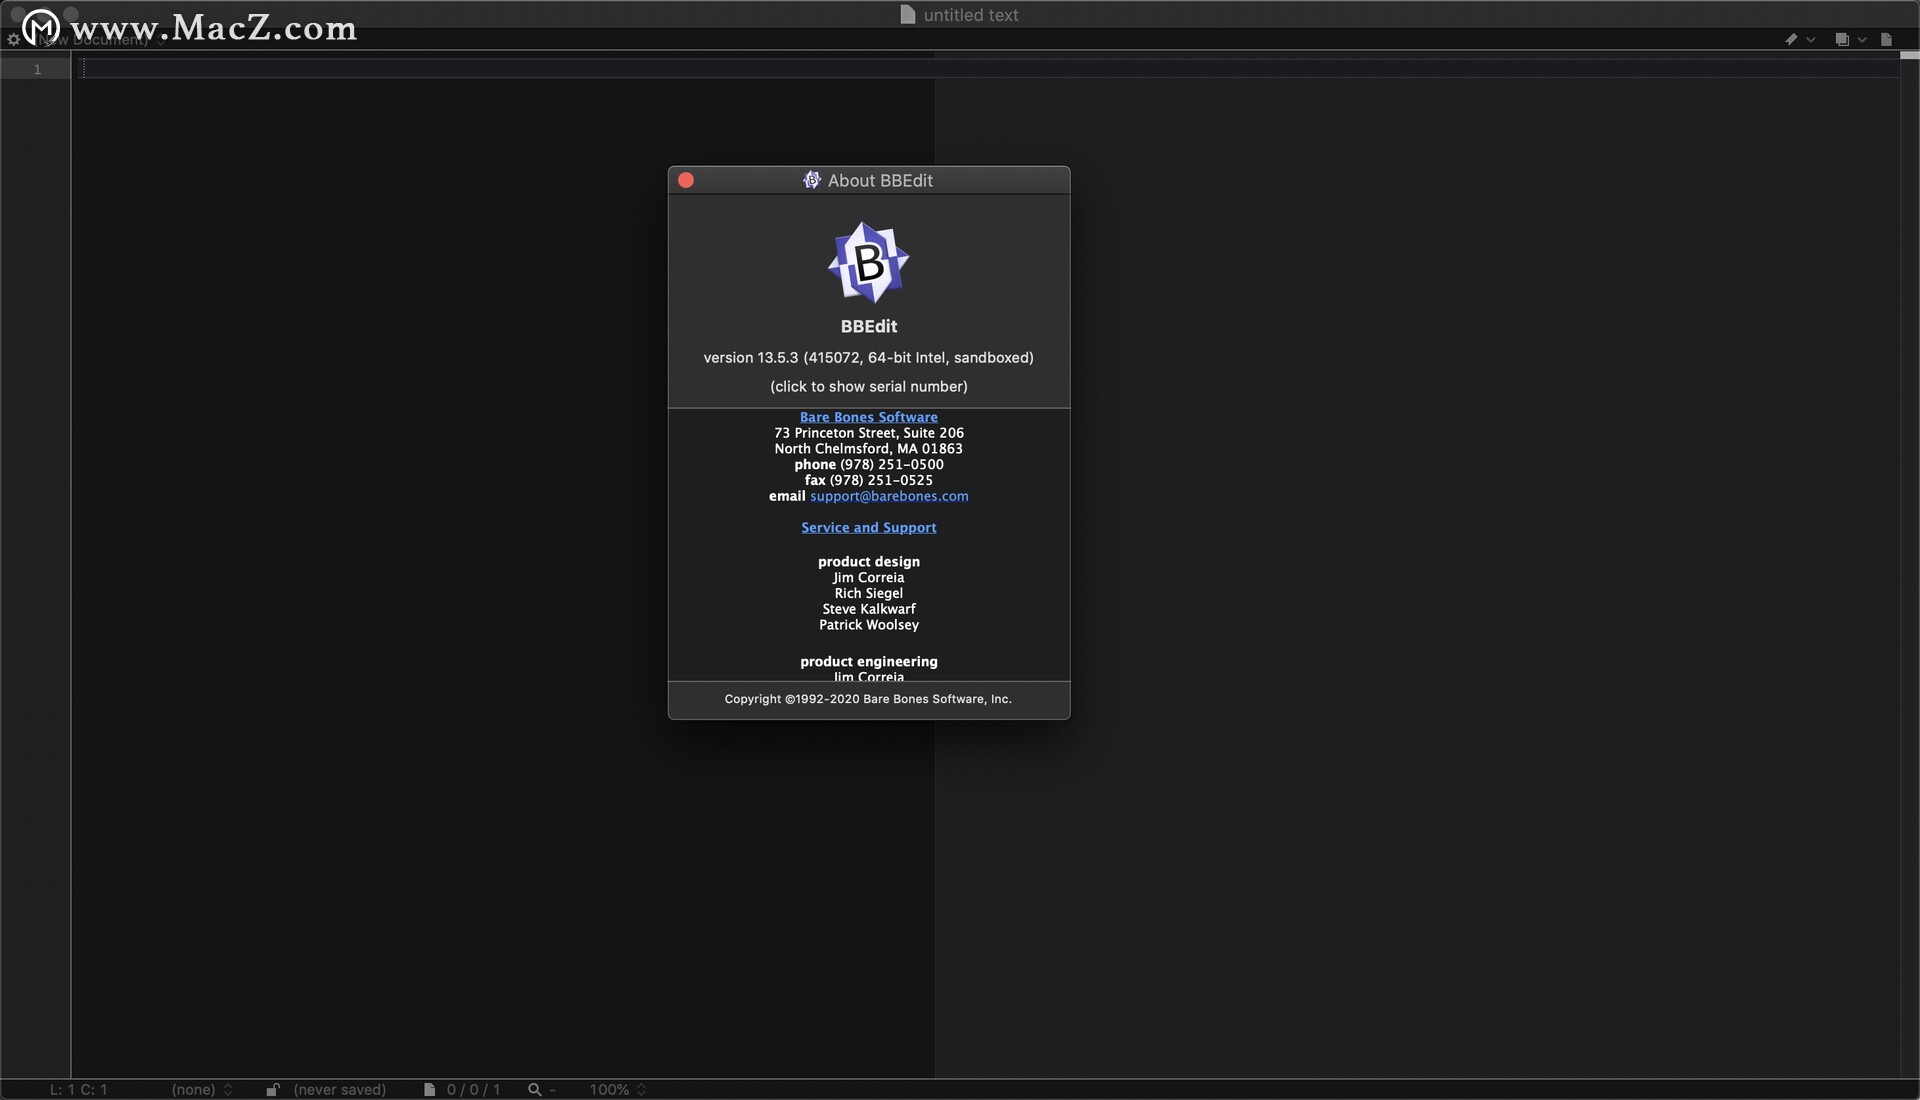Click the support@barebones.com email link

(x=889, y=496)
